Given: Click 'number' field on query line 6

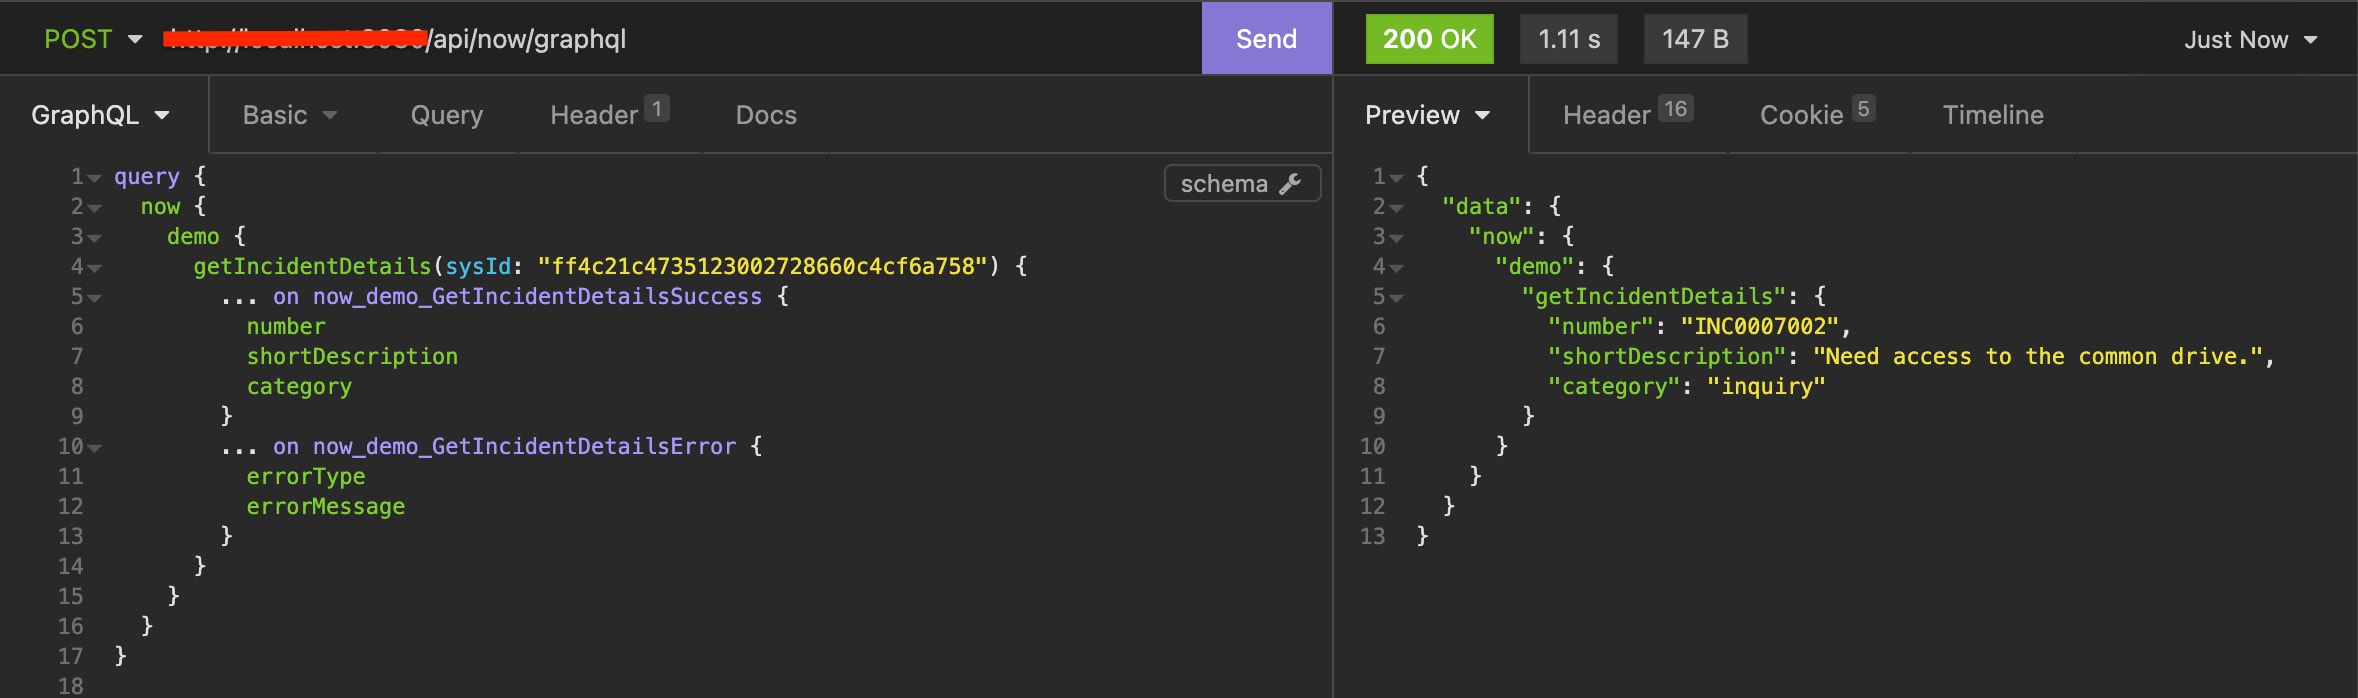Looking at the screenshot, I should (286, 326).
